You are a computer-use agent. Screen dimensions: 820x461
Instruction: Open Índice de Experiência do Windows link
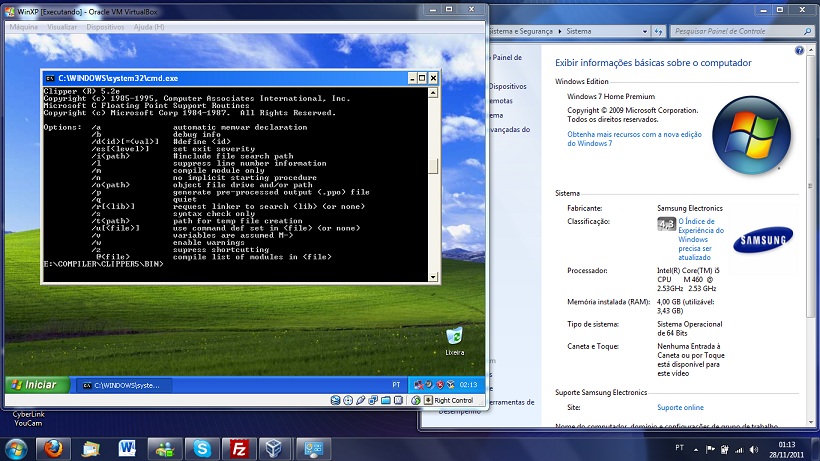[701, 239]
